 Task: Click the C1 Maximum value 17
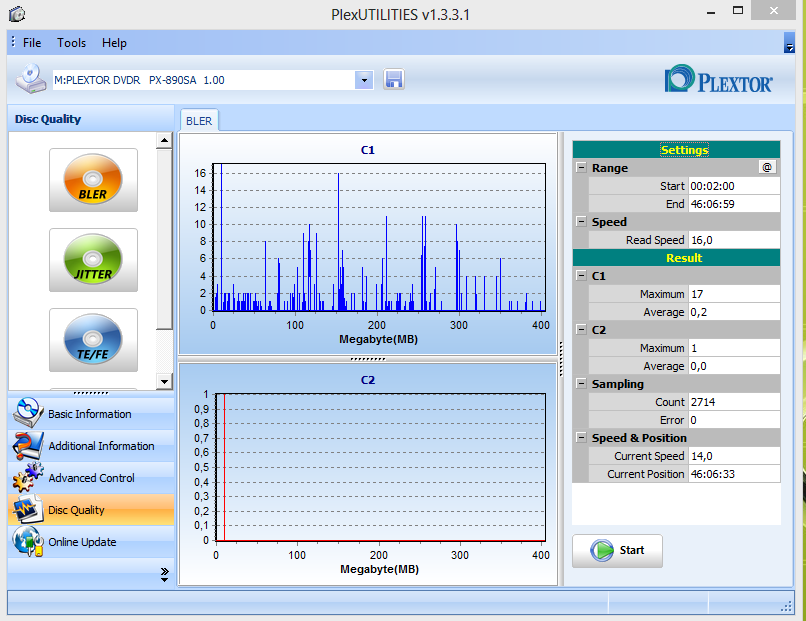tap(734, 294)
